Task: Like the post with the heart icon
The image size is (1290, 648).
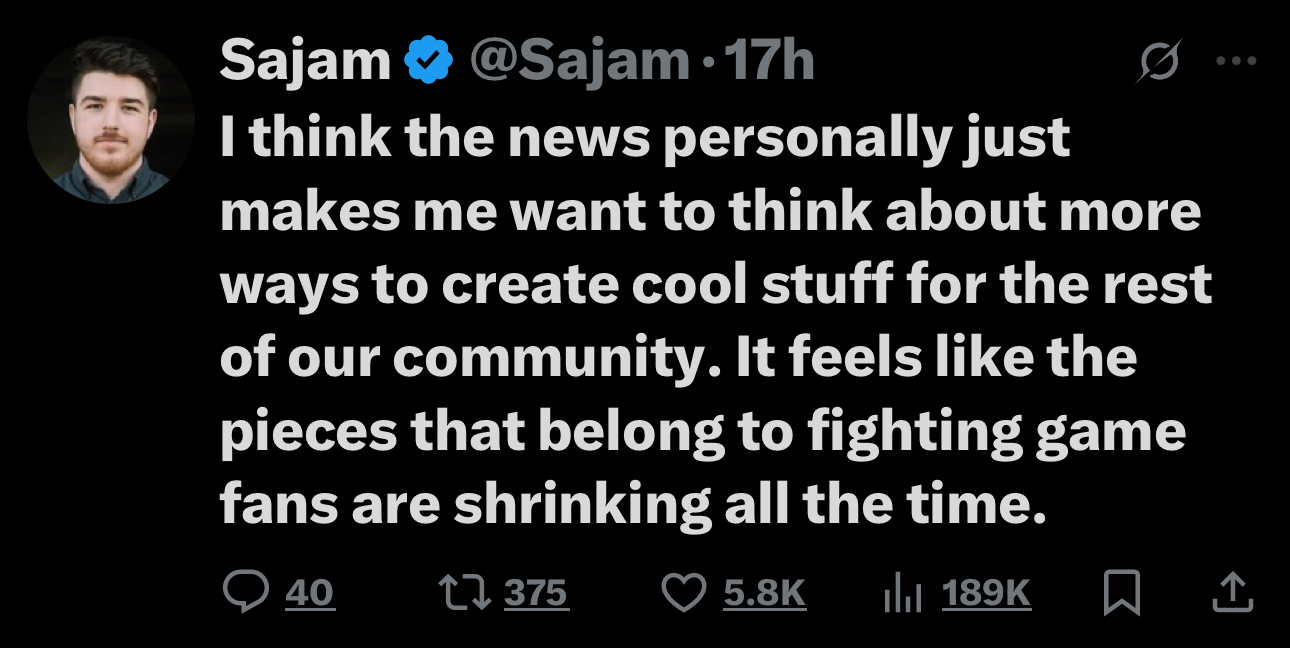Action: (685, 593)
